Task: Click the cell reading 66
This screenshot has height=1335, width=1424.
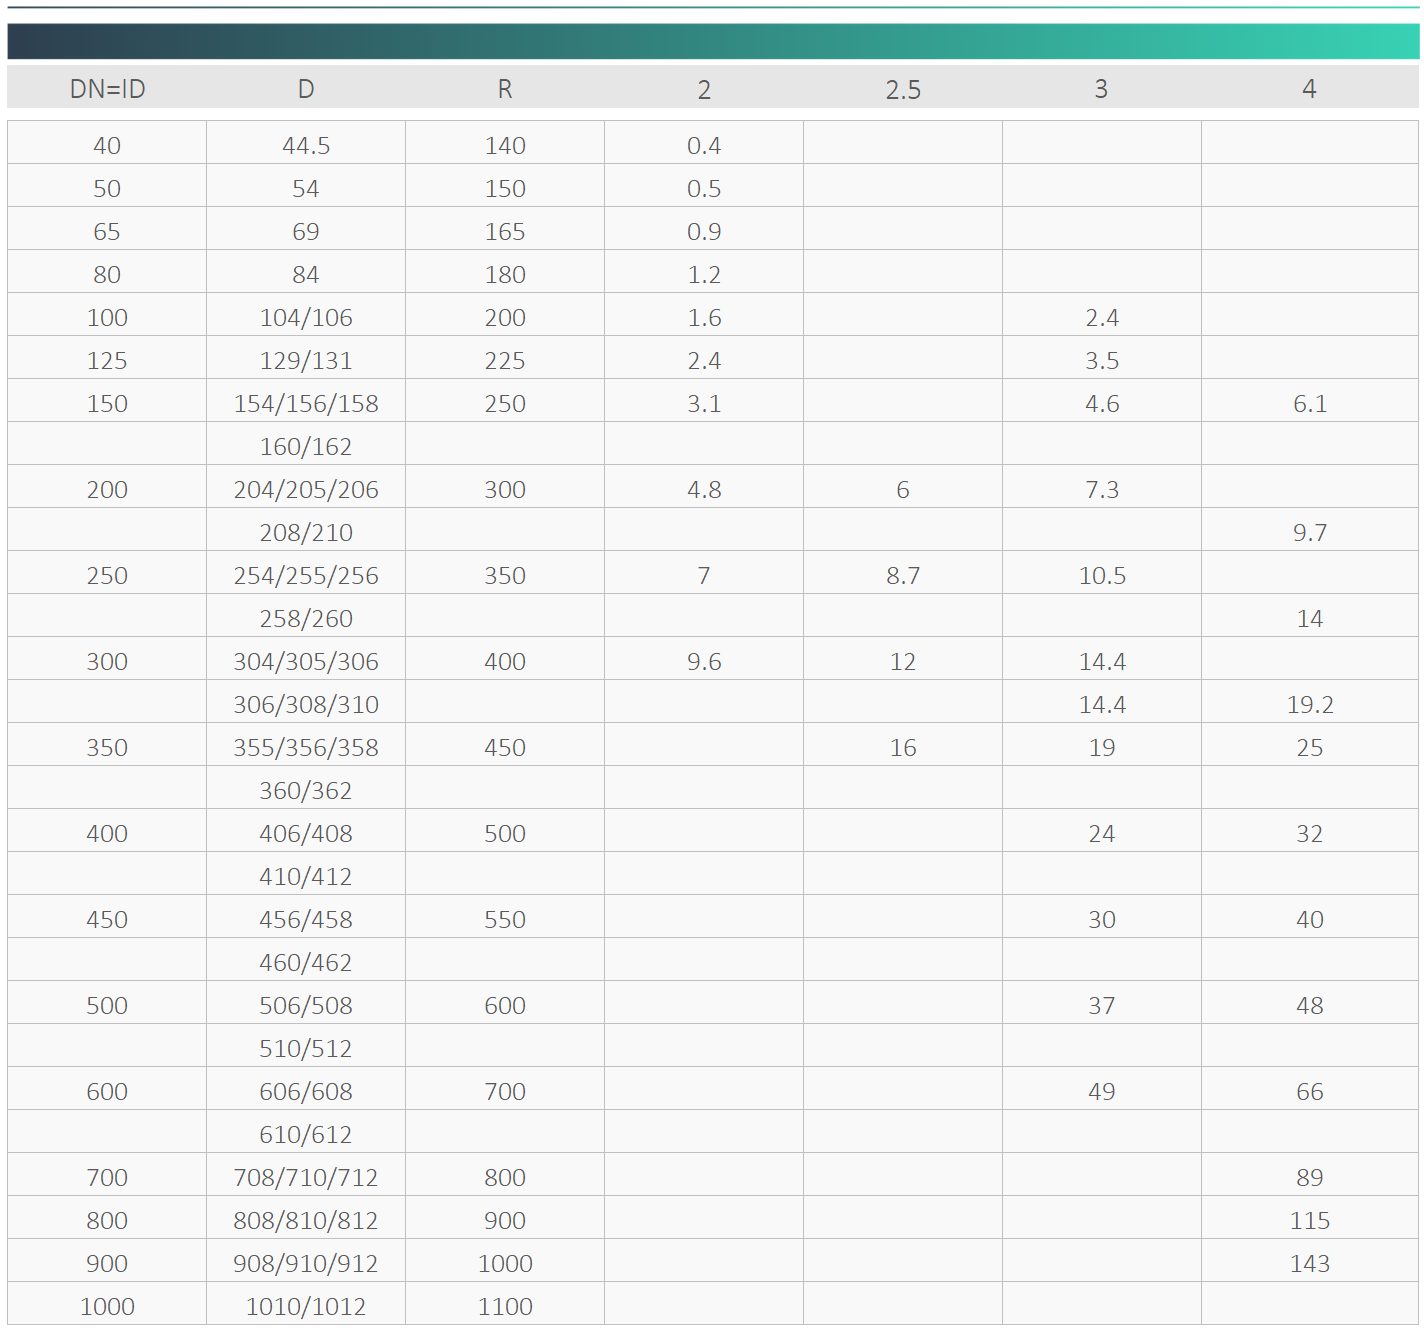Action: point(1310,1092)
